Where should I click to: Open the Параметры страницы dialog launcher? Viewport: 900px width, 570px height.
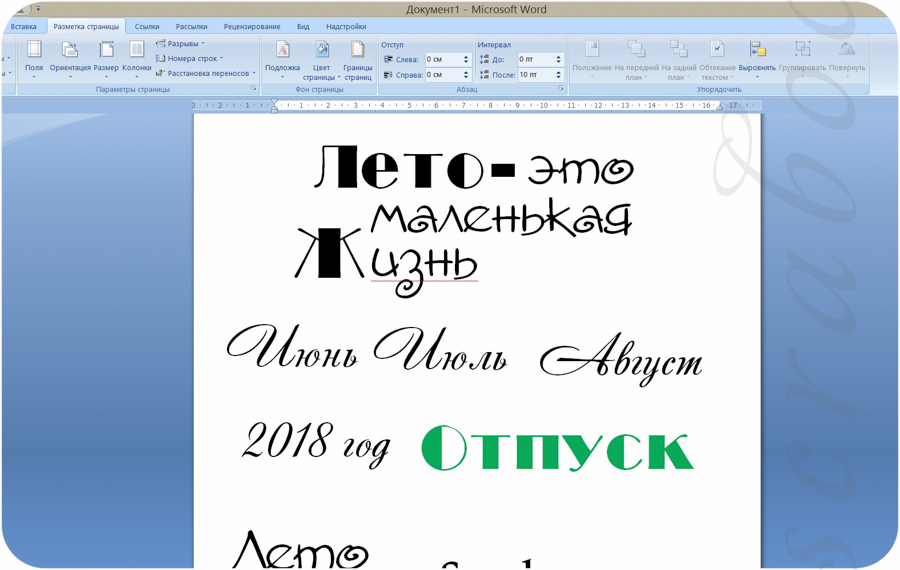[x=254, y=90]
